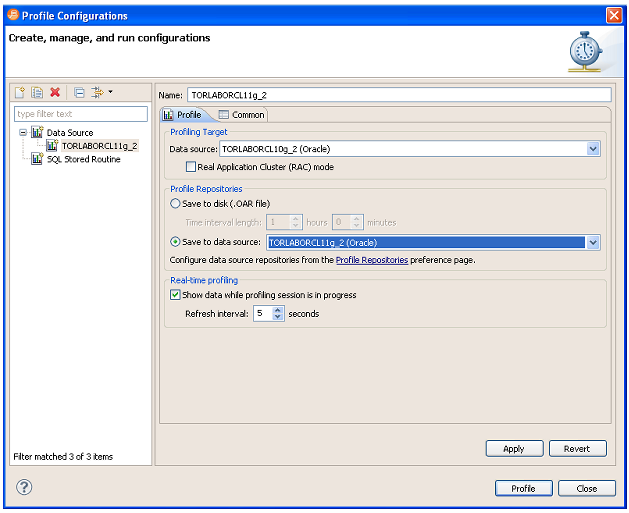Image resolution: width=629 pixels, height=513 pixels.
Task: Switch to the Profile tab
Action: click(x=183, y=115)
